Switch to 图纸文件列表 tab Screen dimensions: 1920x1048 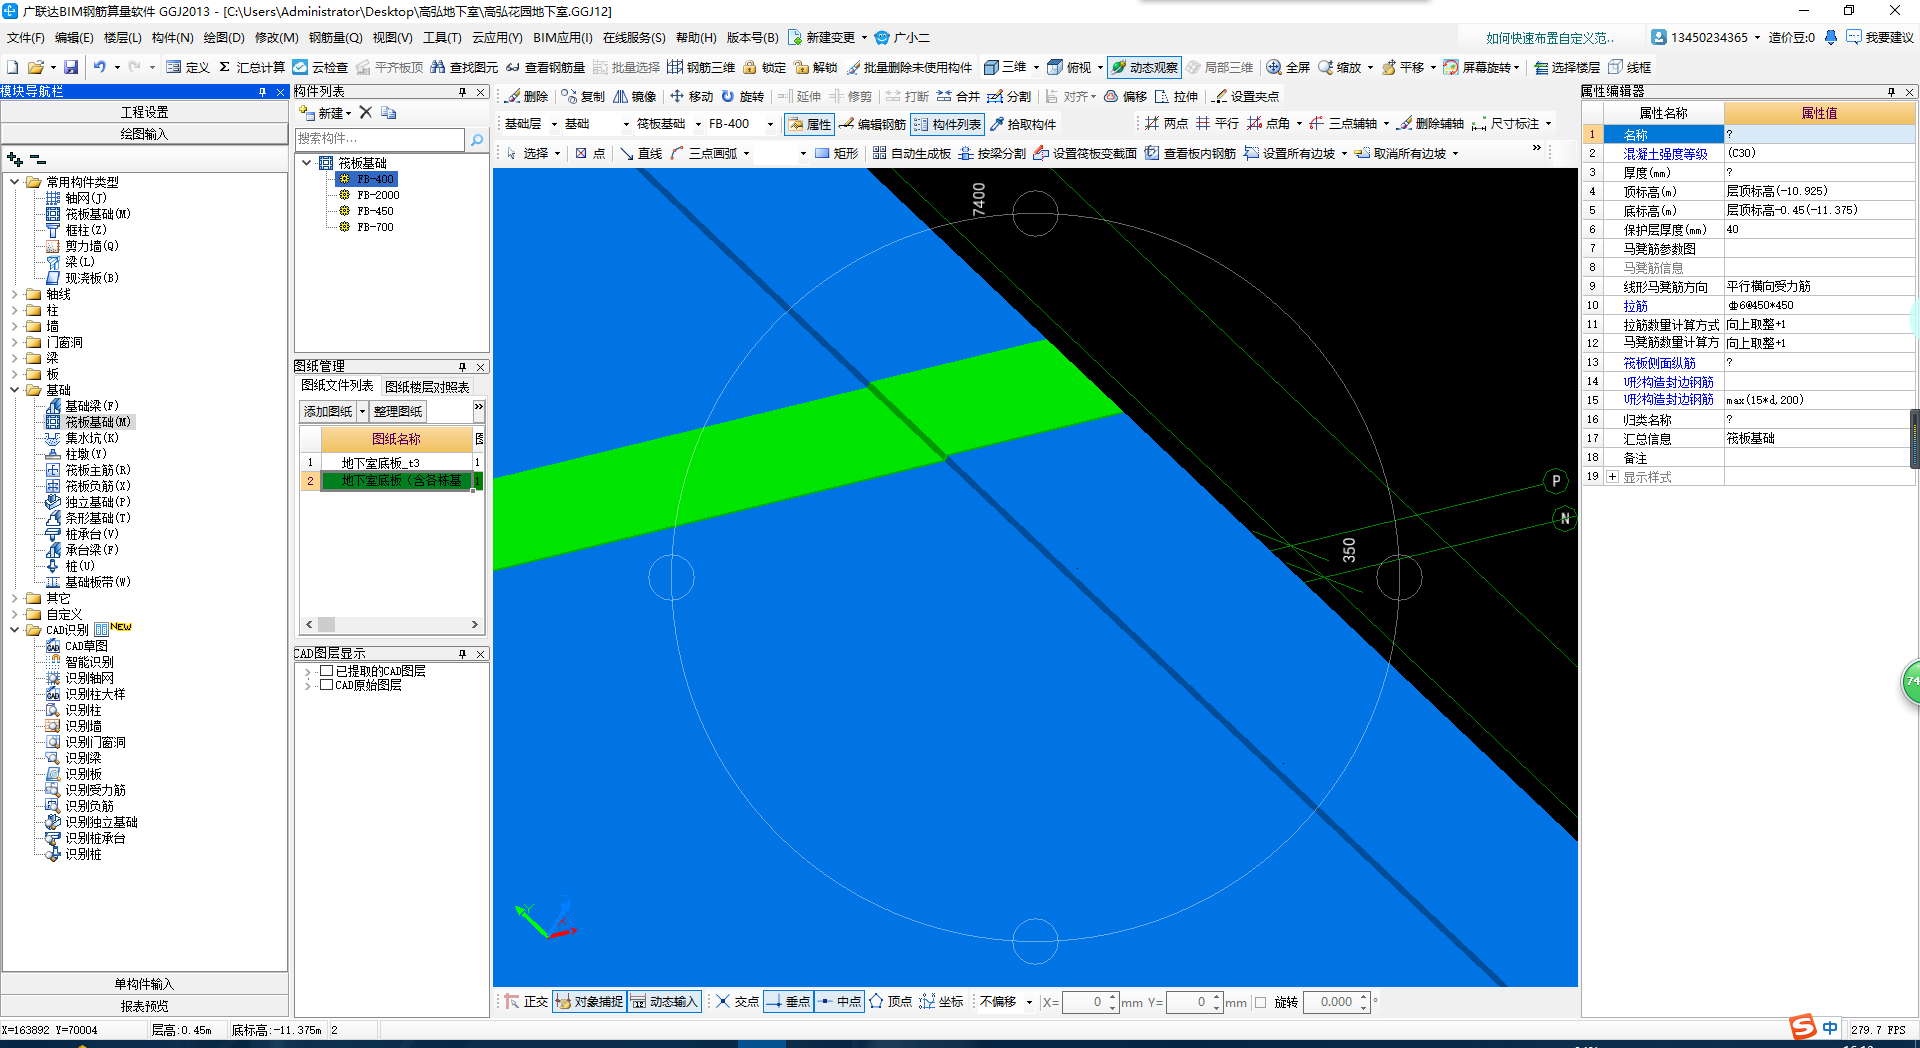[337, 386]
